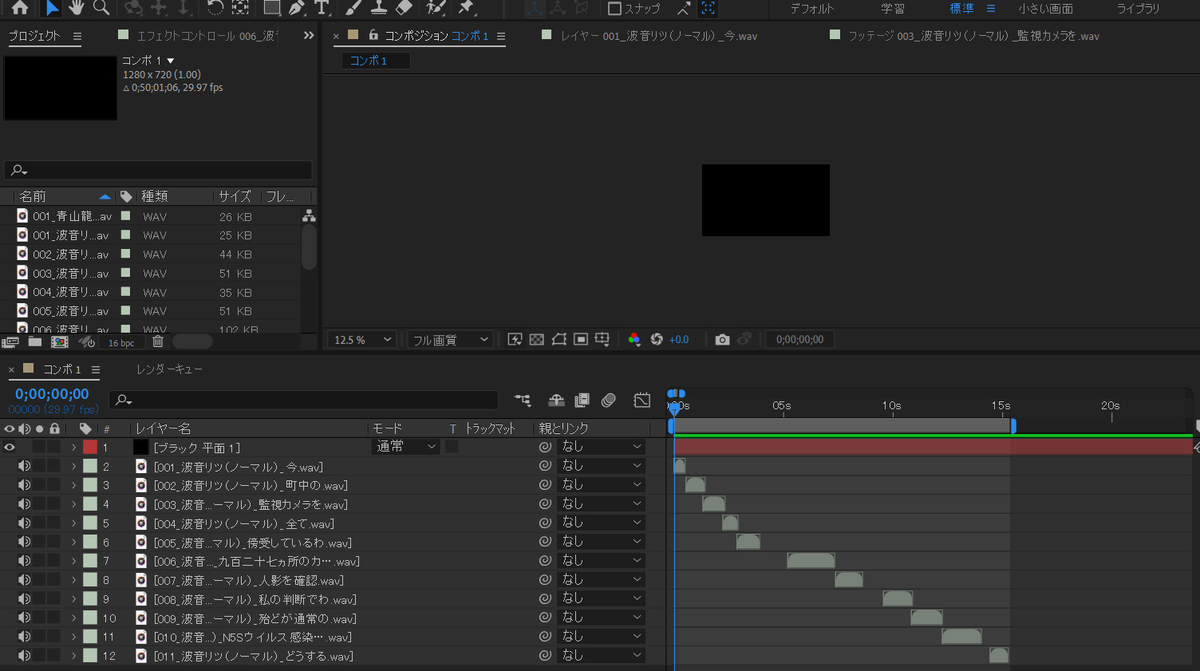
Task: Select the Eraser tool
Action: (404, 8)
